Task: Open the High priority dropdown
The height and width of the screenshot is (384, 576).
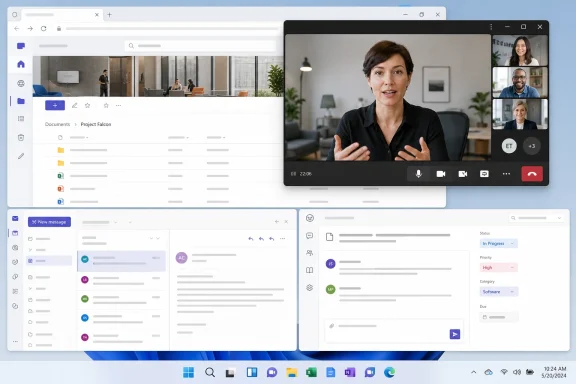Action: [498, 268]
